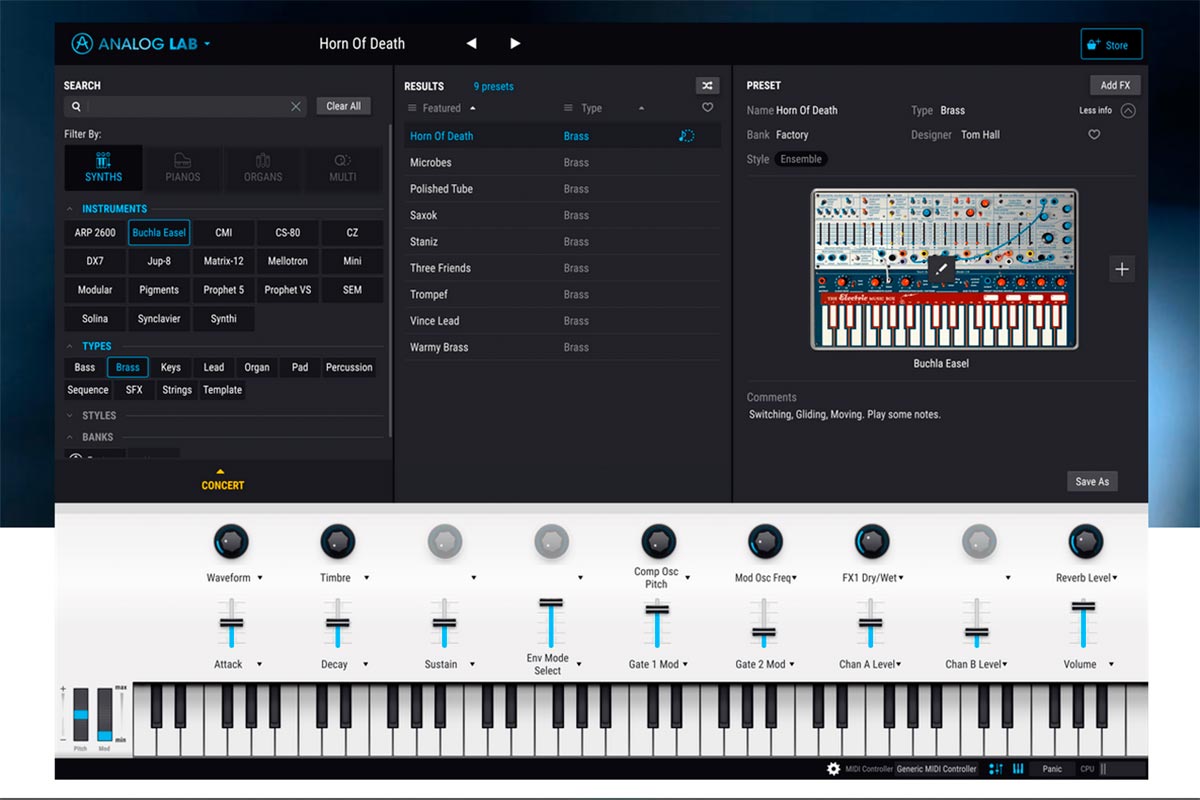Click the Timbre knob

coord(337,542)
